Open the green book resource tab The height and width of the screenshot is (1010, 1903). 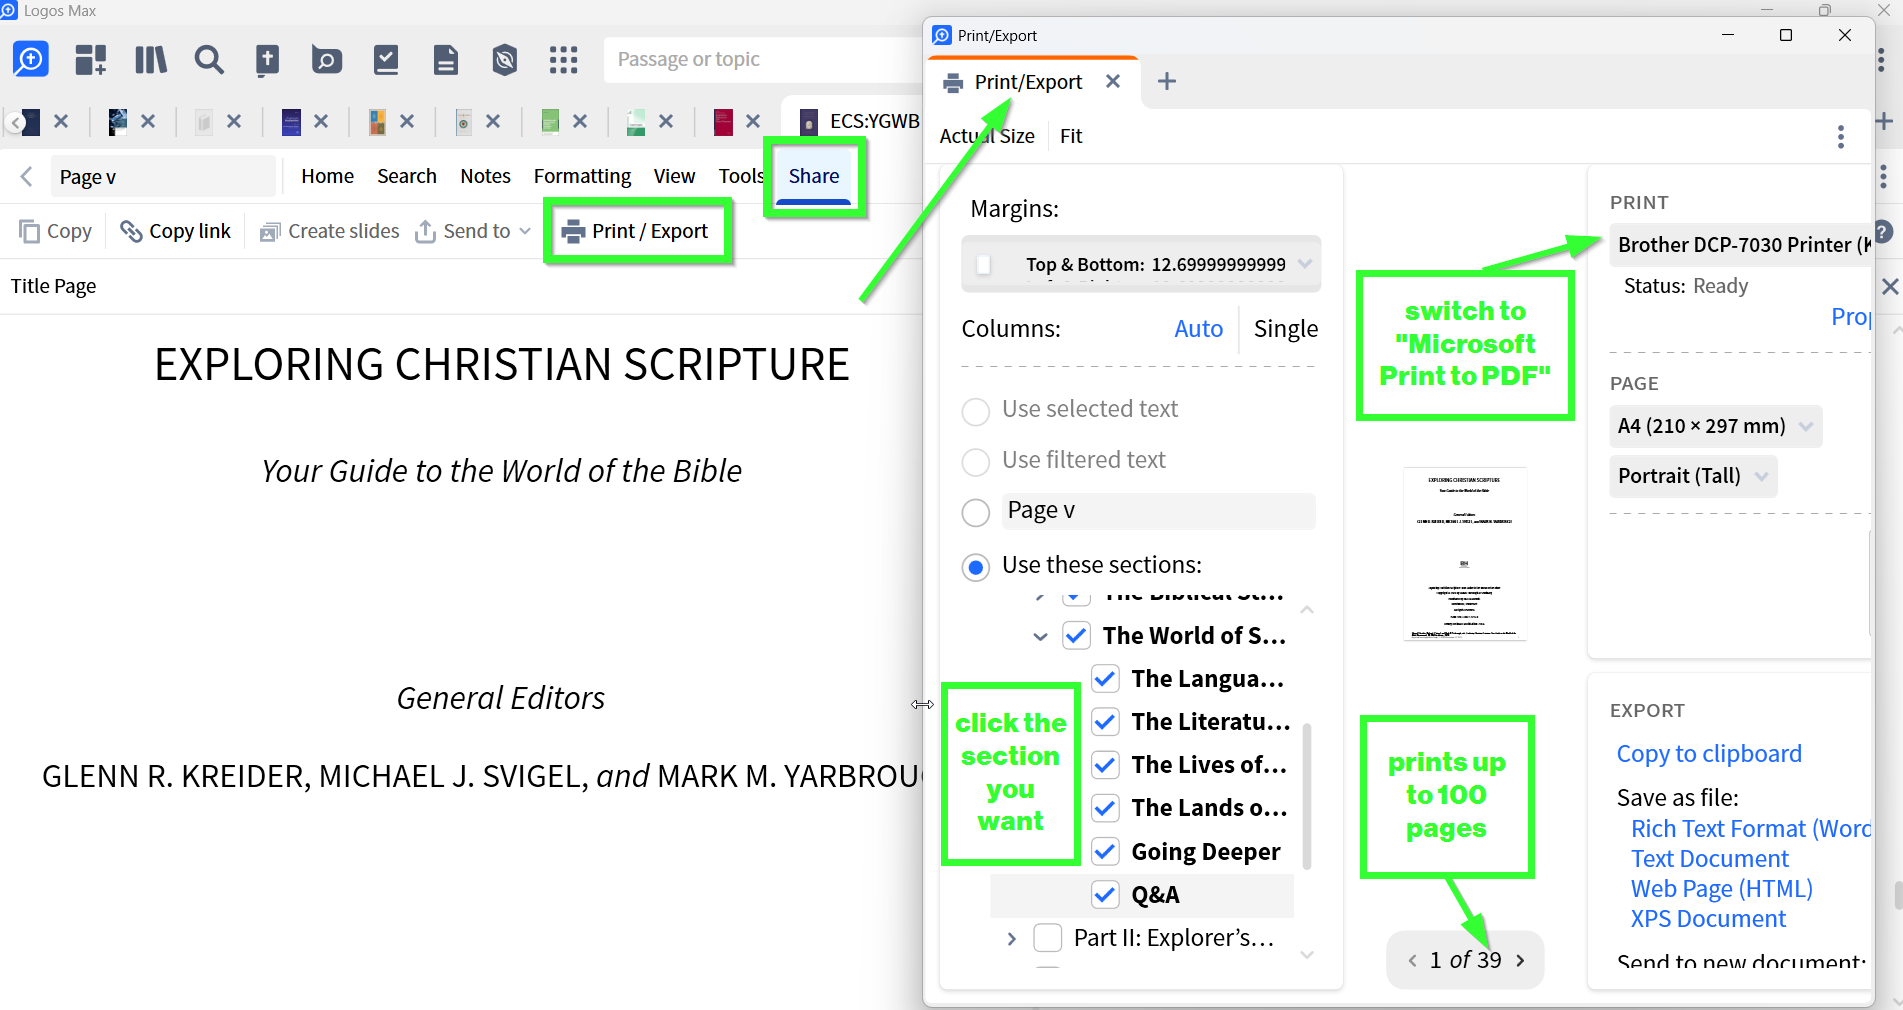549,122
